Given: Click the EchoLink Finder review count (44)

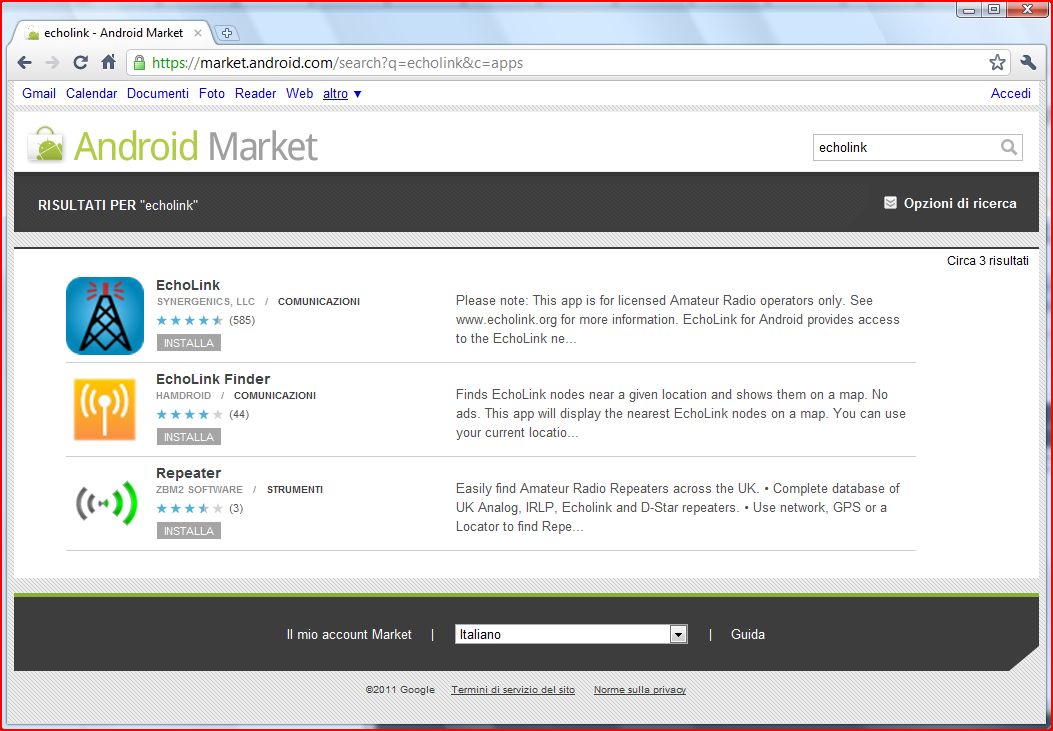Looking at the screenshot, I should [239, 415].
